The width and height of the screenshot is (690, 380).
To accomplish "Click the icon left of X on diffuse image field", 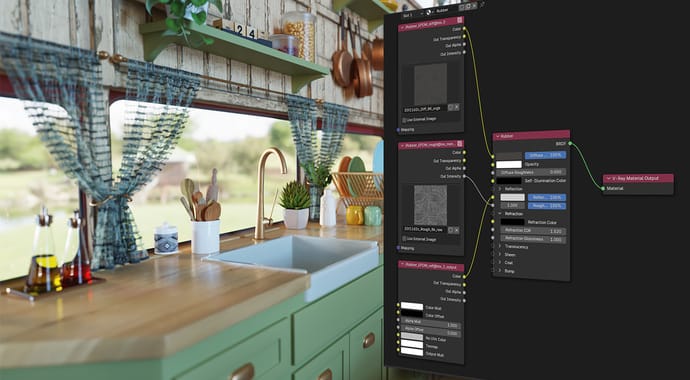I will tap(451, 107).
